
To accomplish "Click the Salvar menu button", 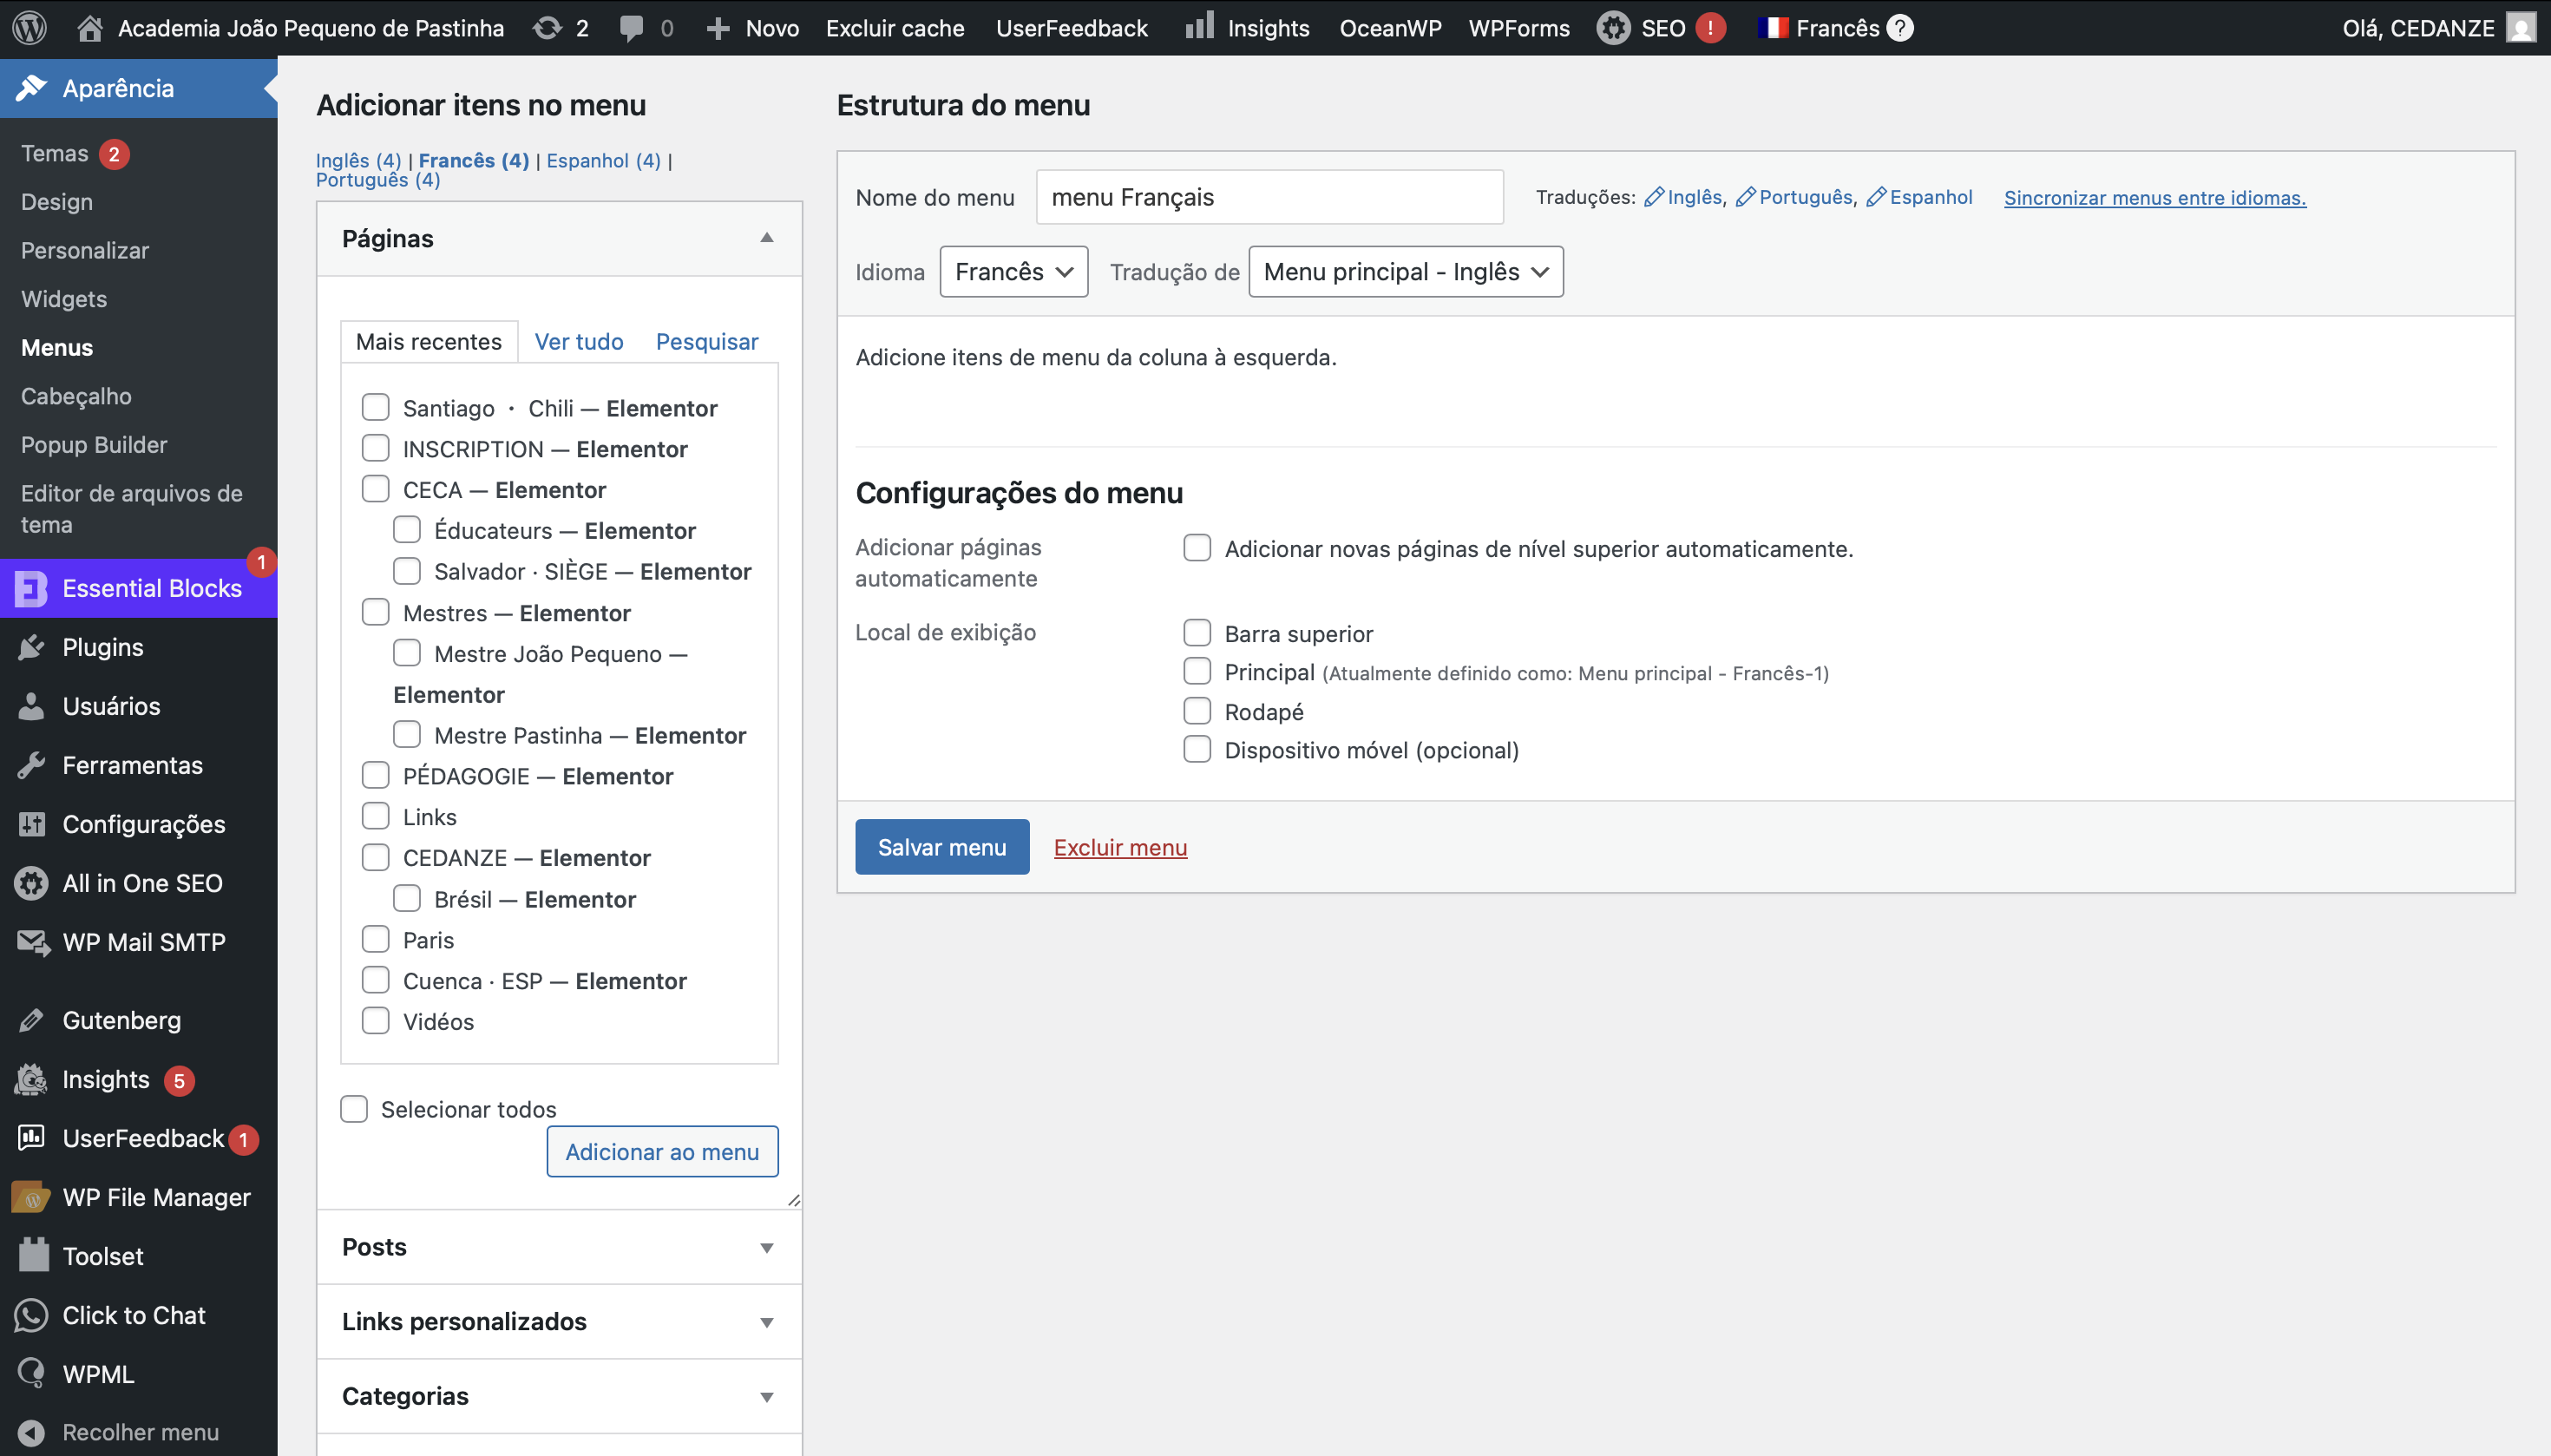I will (941, 847).
